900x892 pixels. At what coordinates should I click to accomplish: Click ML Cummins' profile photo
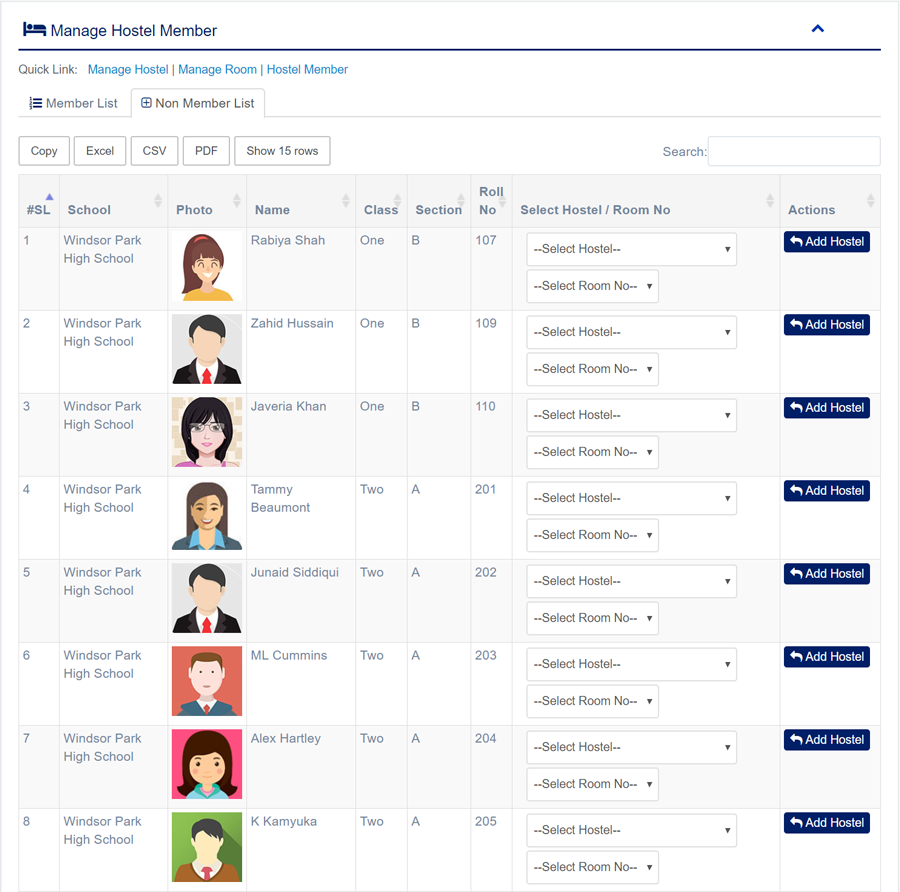click(206, 681)
